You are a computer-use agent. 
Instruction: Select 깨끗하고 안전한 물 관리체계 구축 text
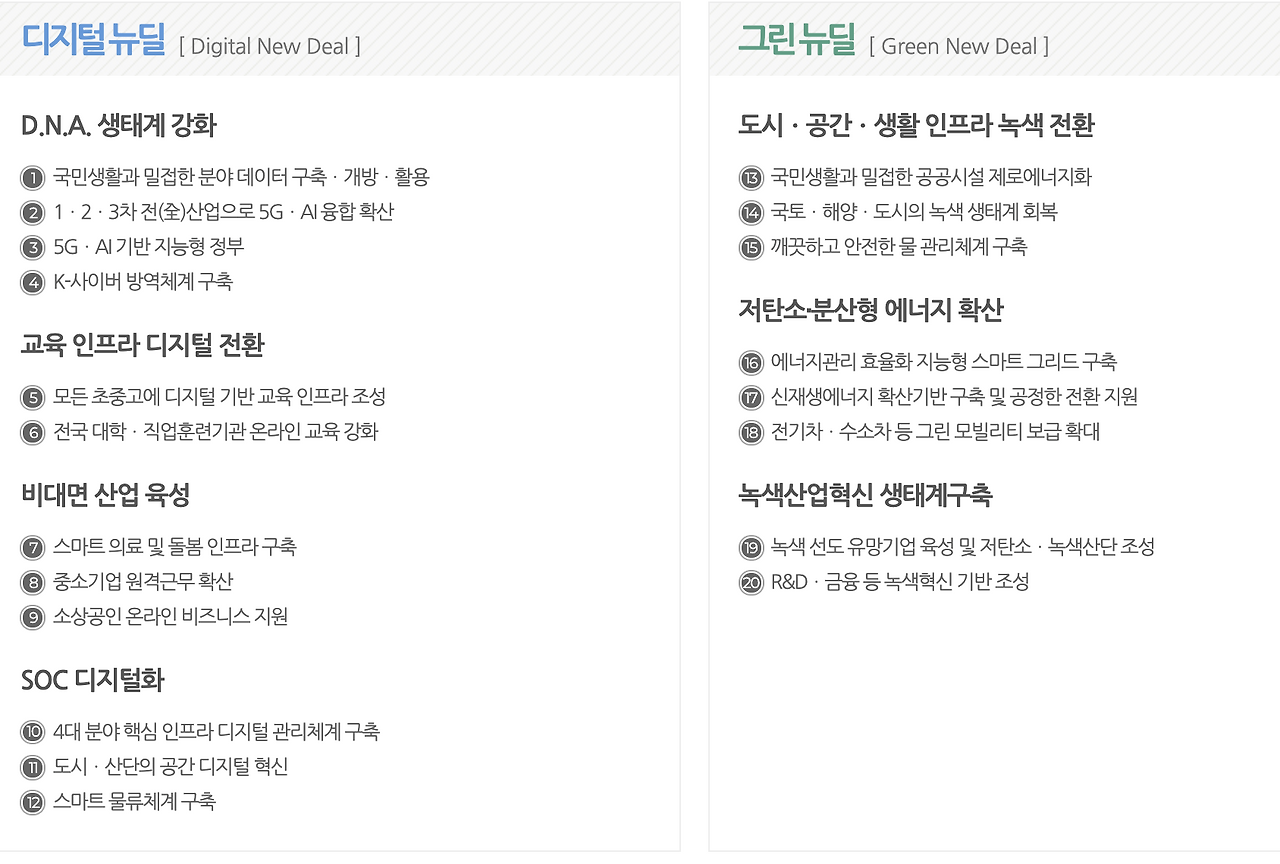[x=898, y=247]
